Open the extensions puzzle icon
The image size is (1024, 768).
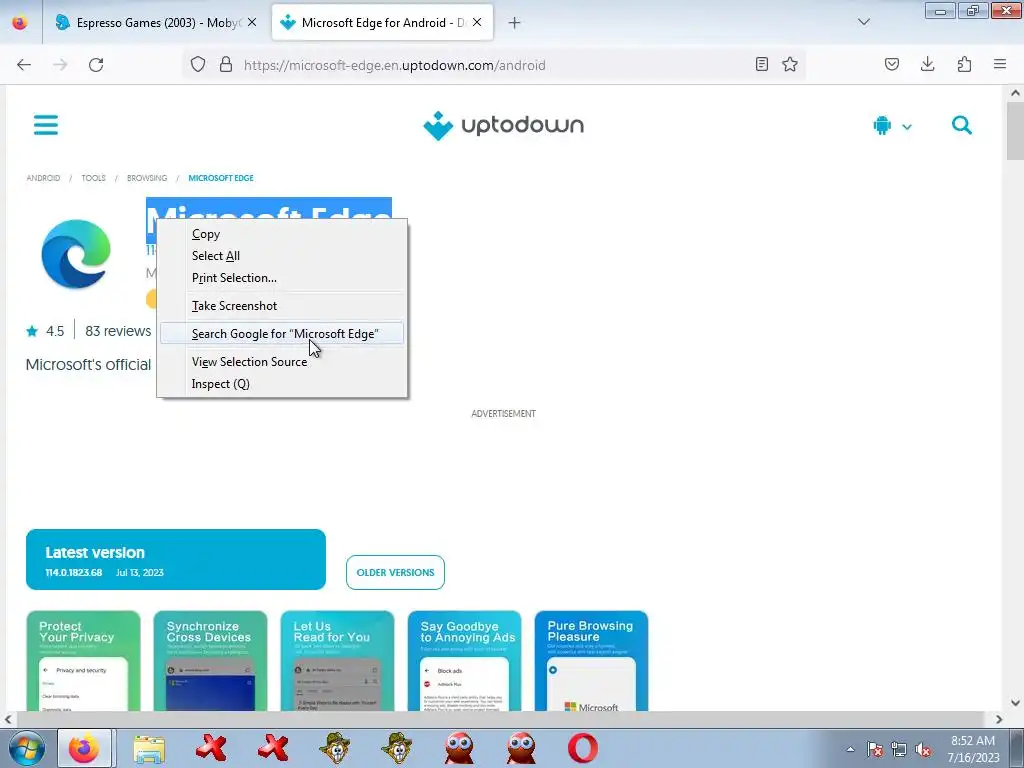pos(964,65)
